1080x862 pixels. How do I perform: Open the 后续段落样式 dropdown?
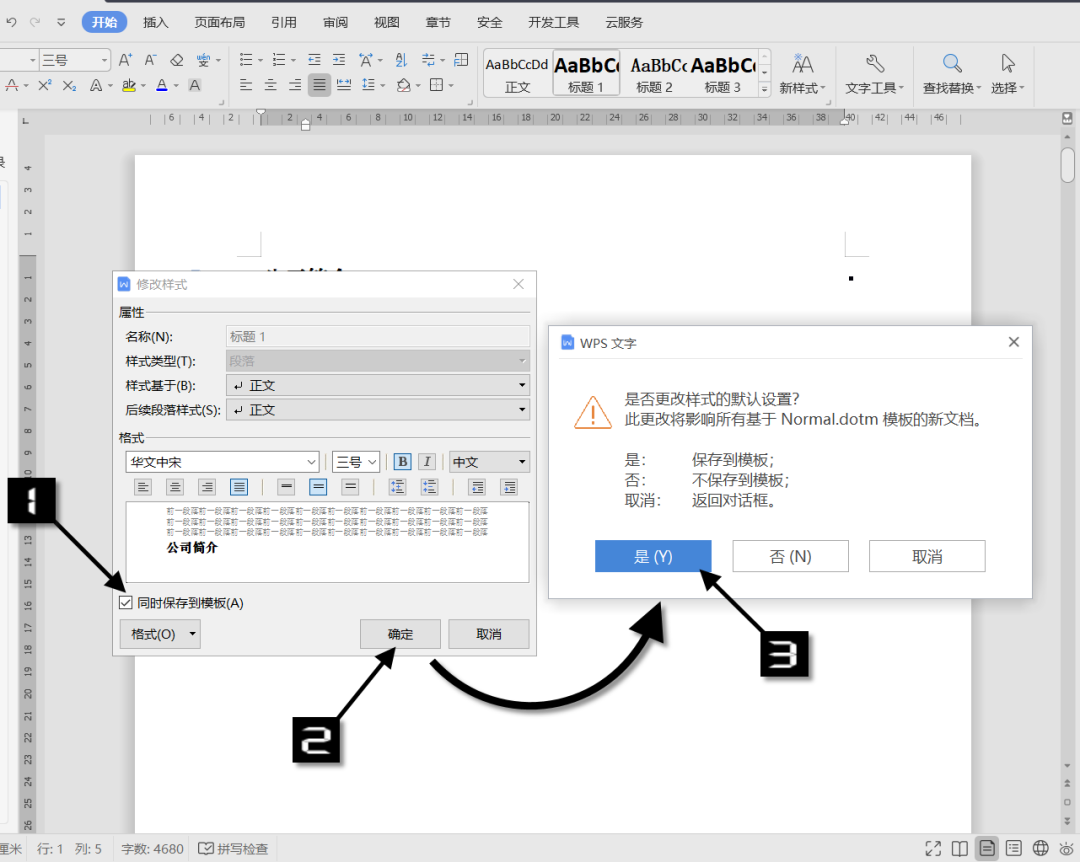[377, 410]
